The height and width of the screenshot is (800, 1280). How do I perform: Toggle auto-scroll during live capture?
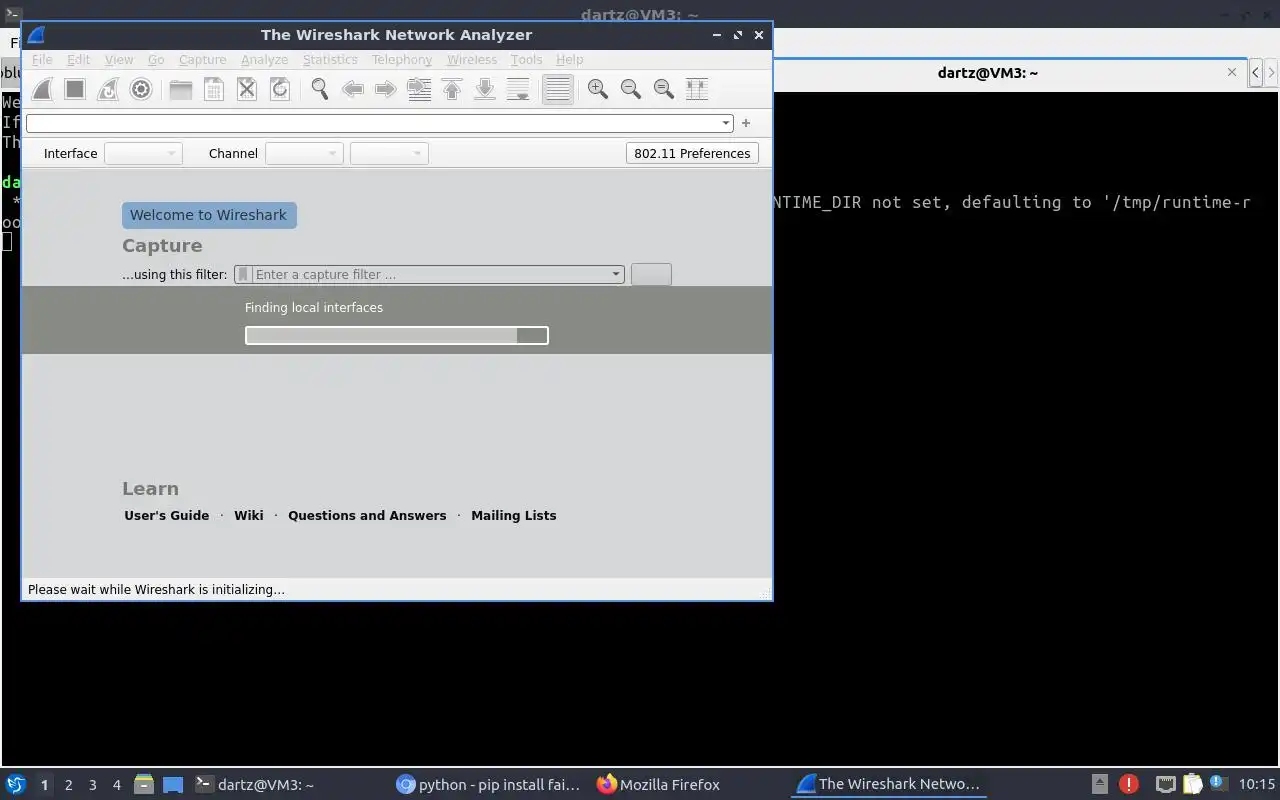518,89
